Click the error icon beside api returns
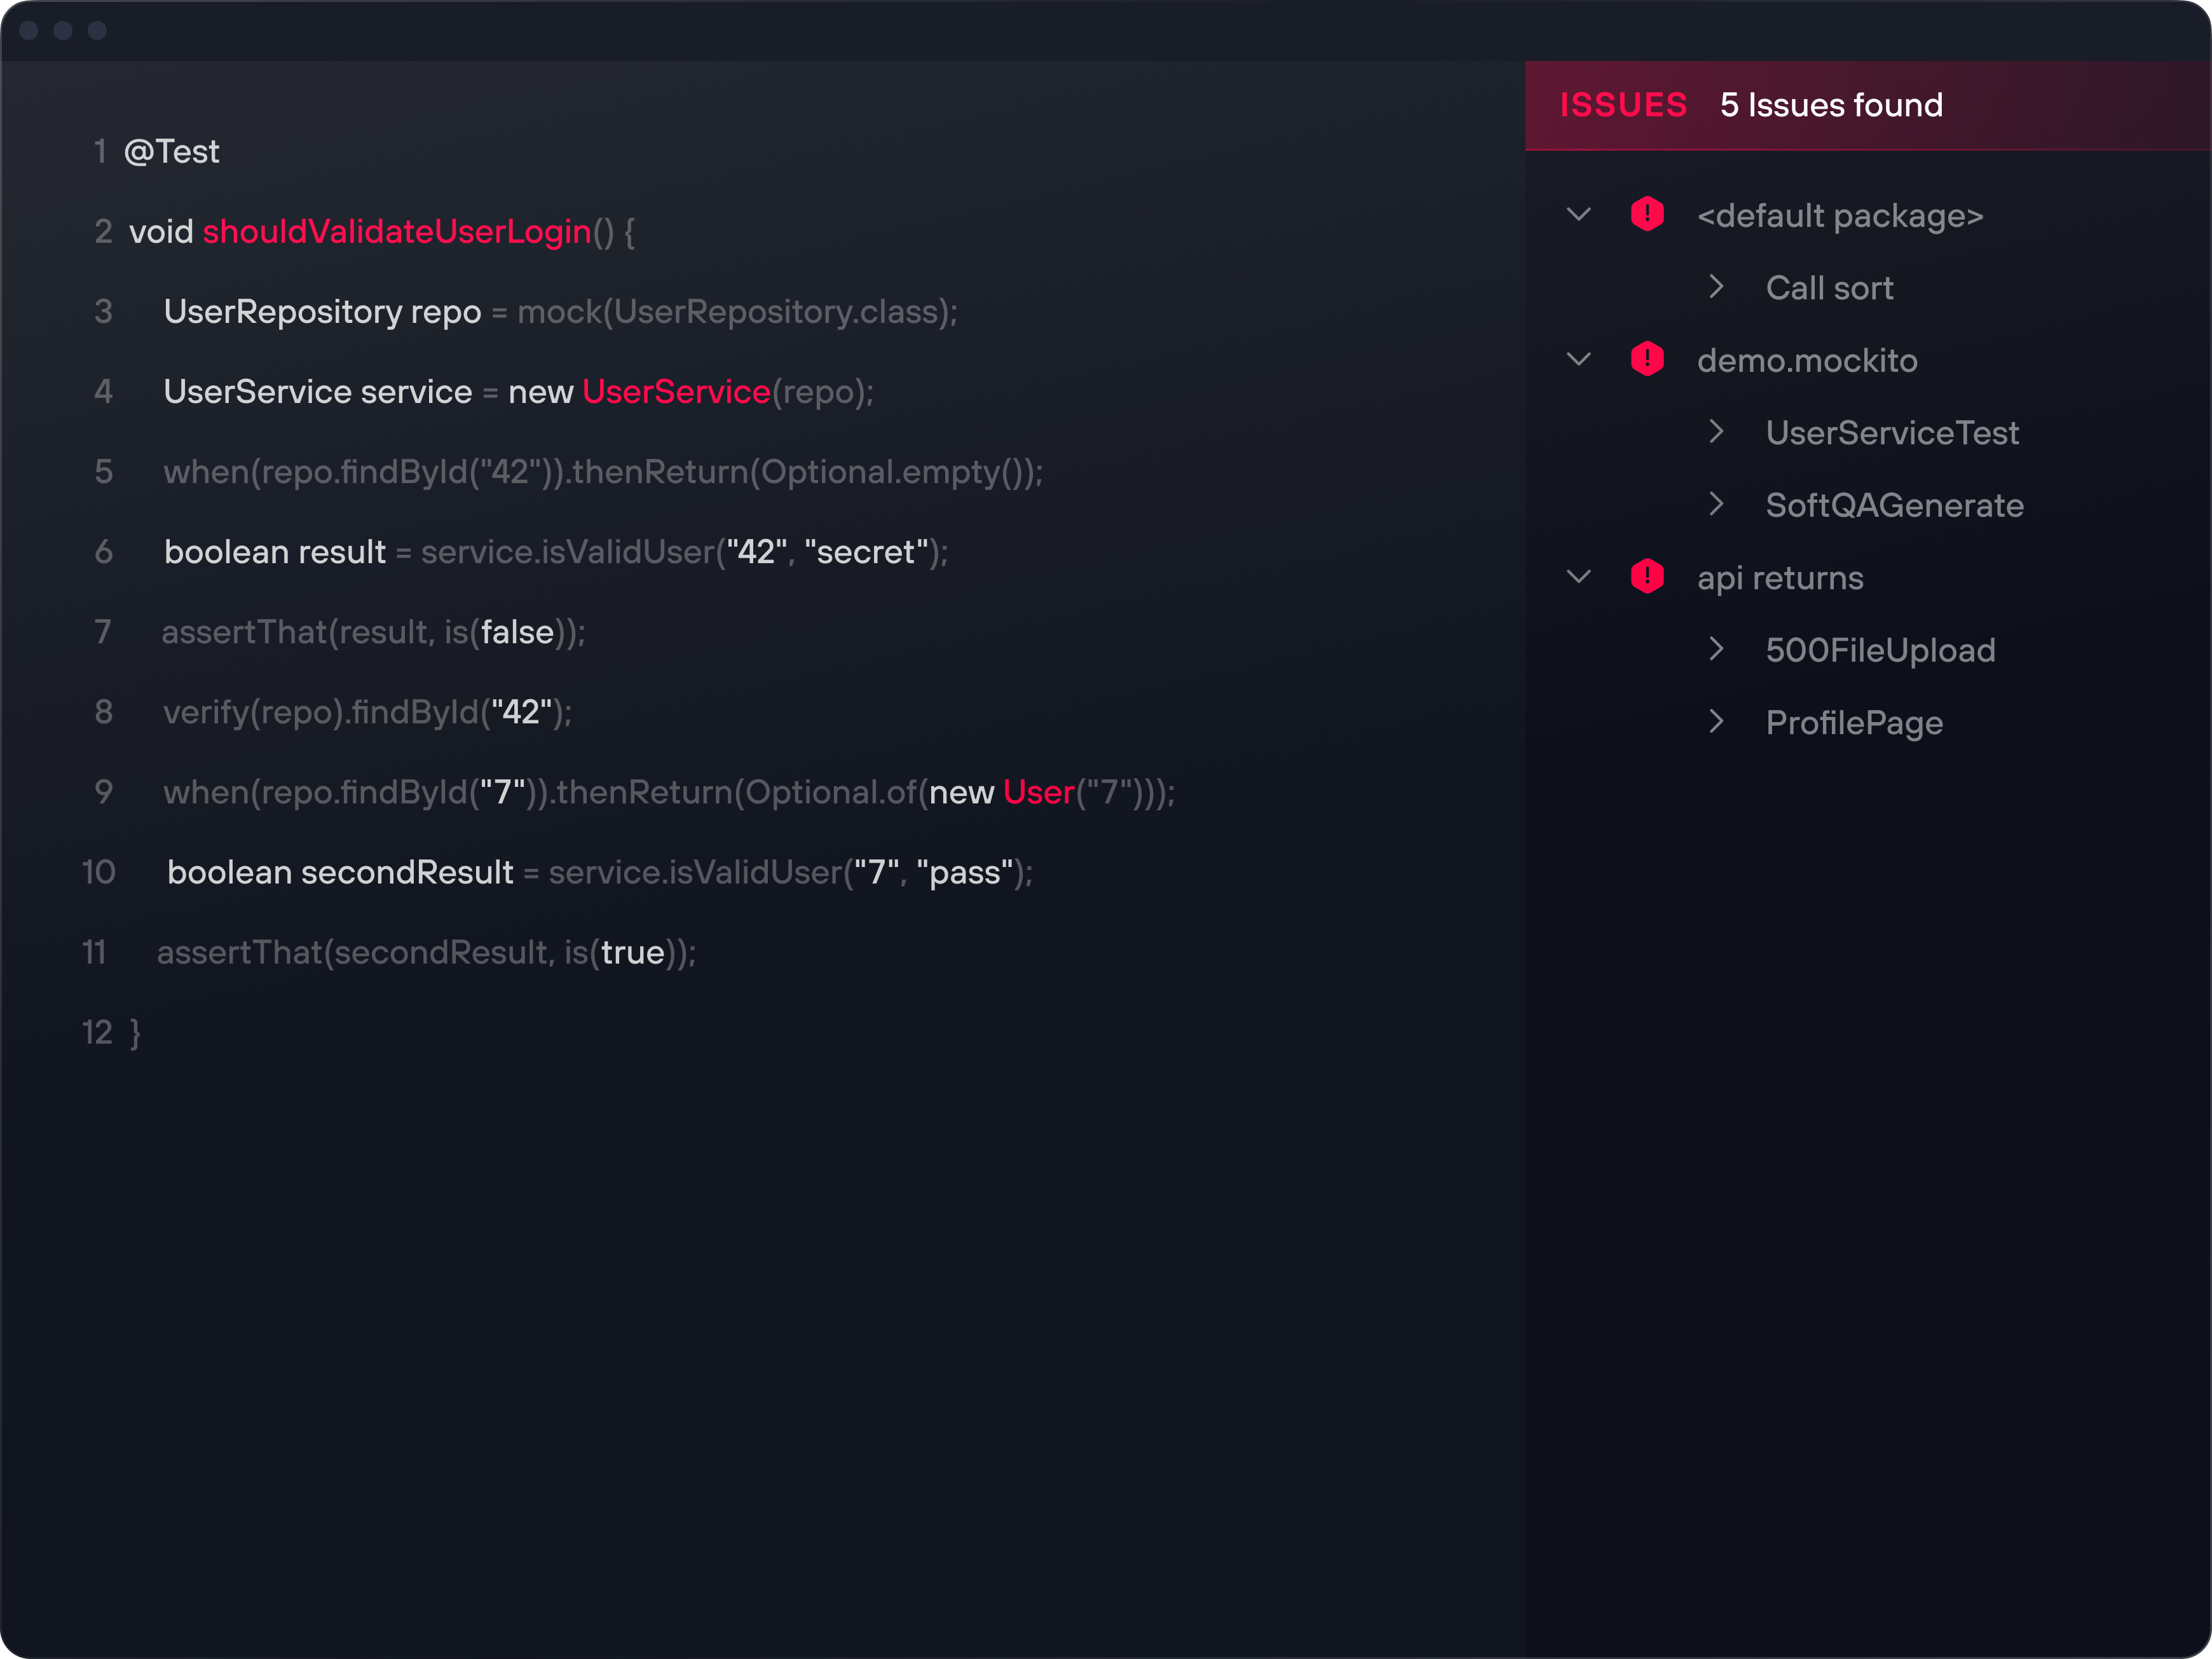 (1647, 576)
